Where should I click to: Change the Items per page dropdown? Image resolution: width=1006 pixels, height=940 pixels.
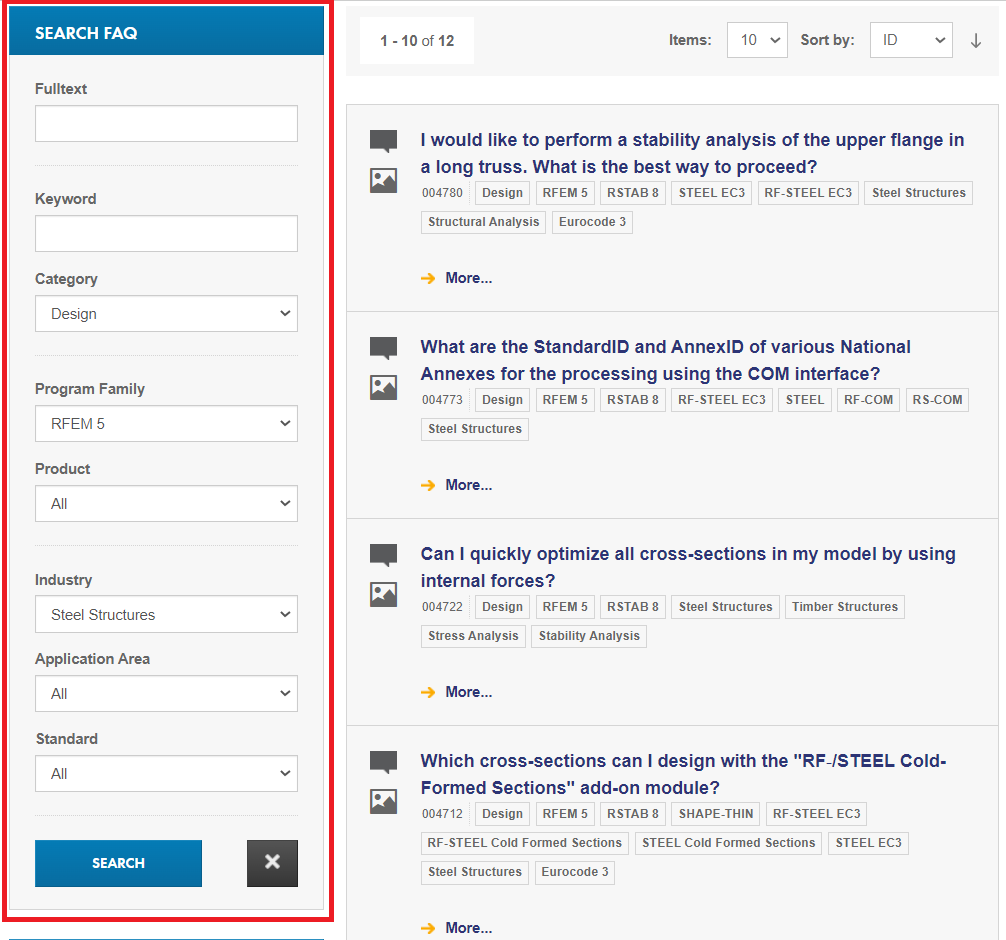(x=757, y=40)
